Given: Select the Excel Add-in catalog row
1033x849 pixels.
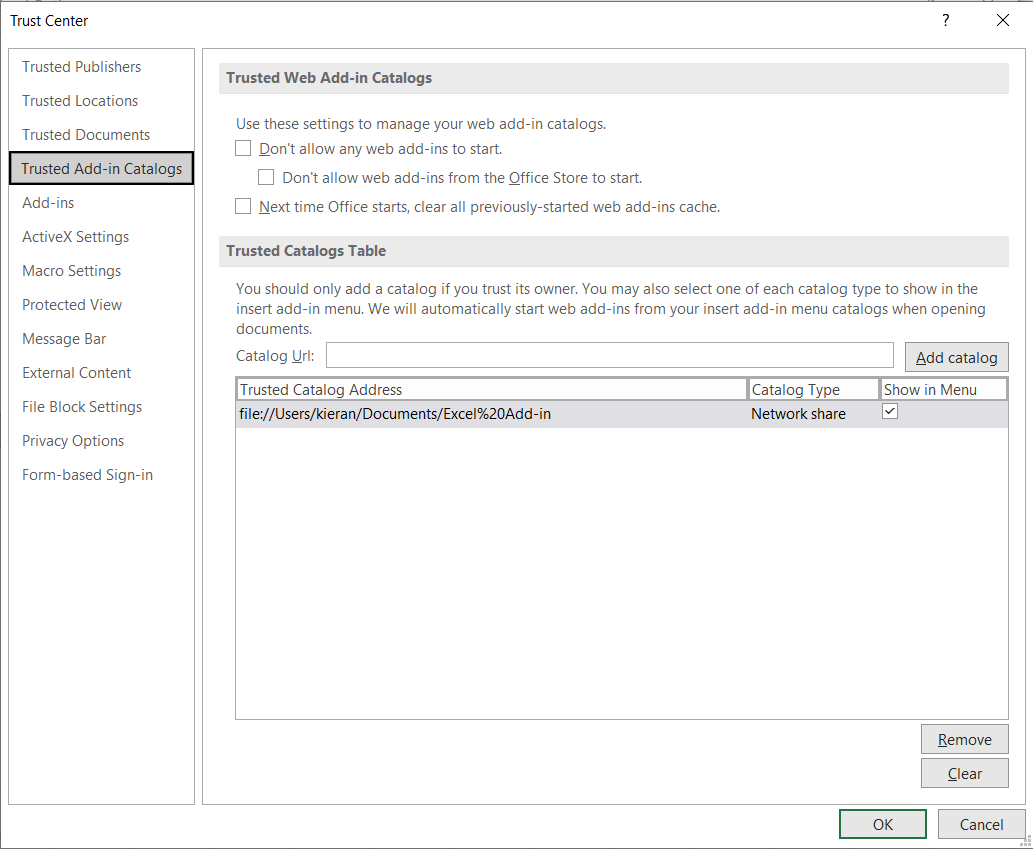Looking at the screenshot, I should [490, 414].
